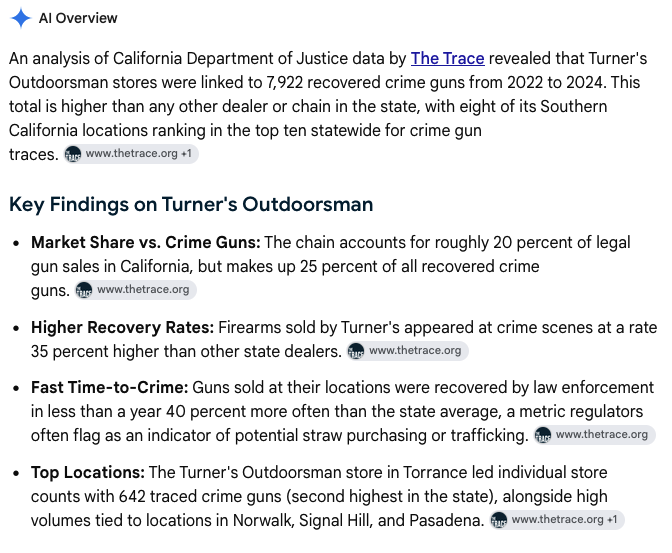Click the bold 'Market Share vs. Crime Guns:' text
The width and height of the screenshot is (672, 553).
pos(146,243)
